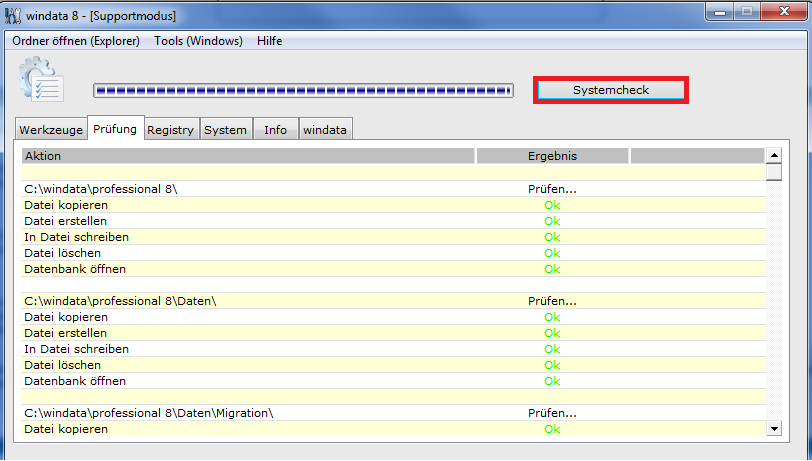This screenshot has height=461, width=812.
Task: Select row C:\windata\professional 8\Daten\Migration\
Action: point(394,413)
